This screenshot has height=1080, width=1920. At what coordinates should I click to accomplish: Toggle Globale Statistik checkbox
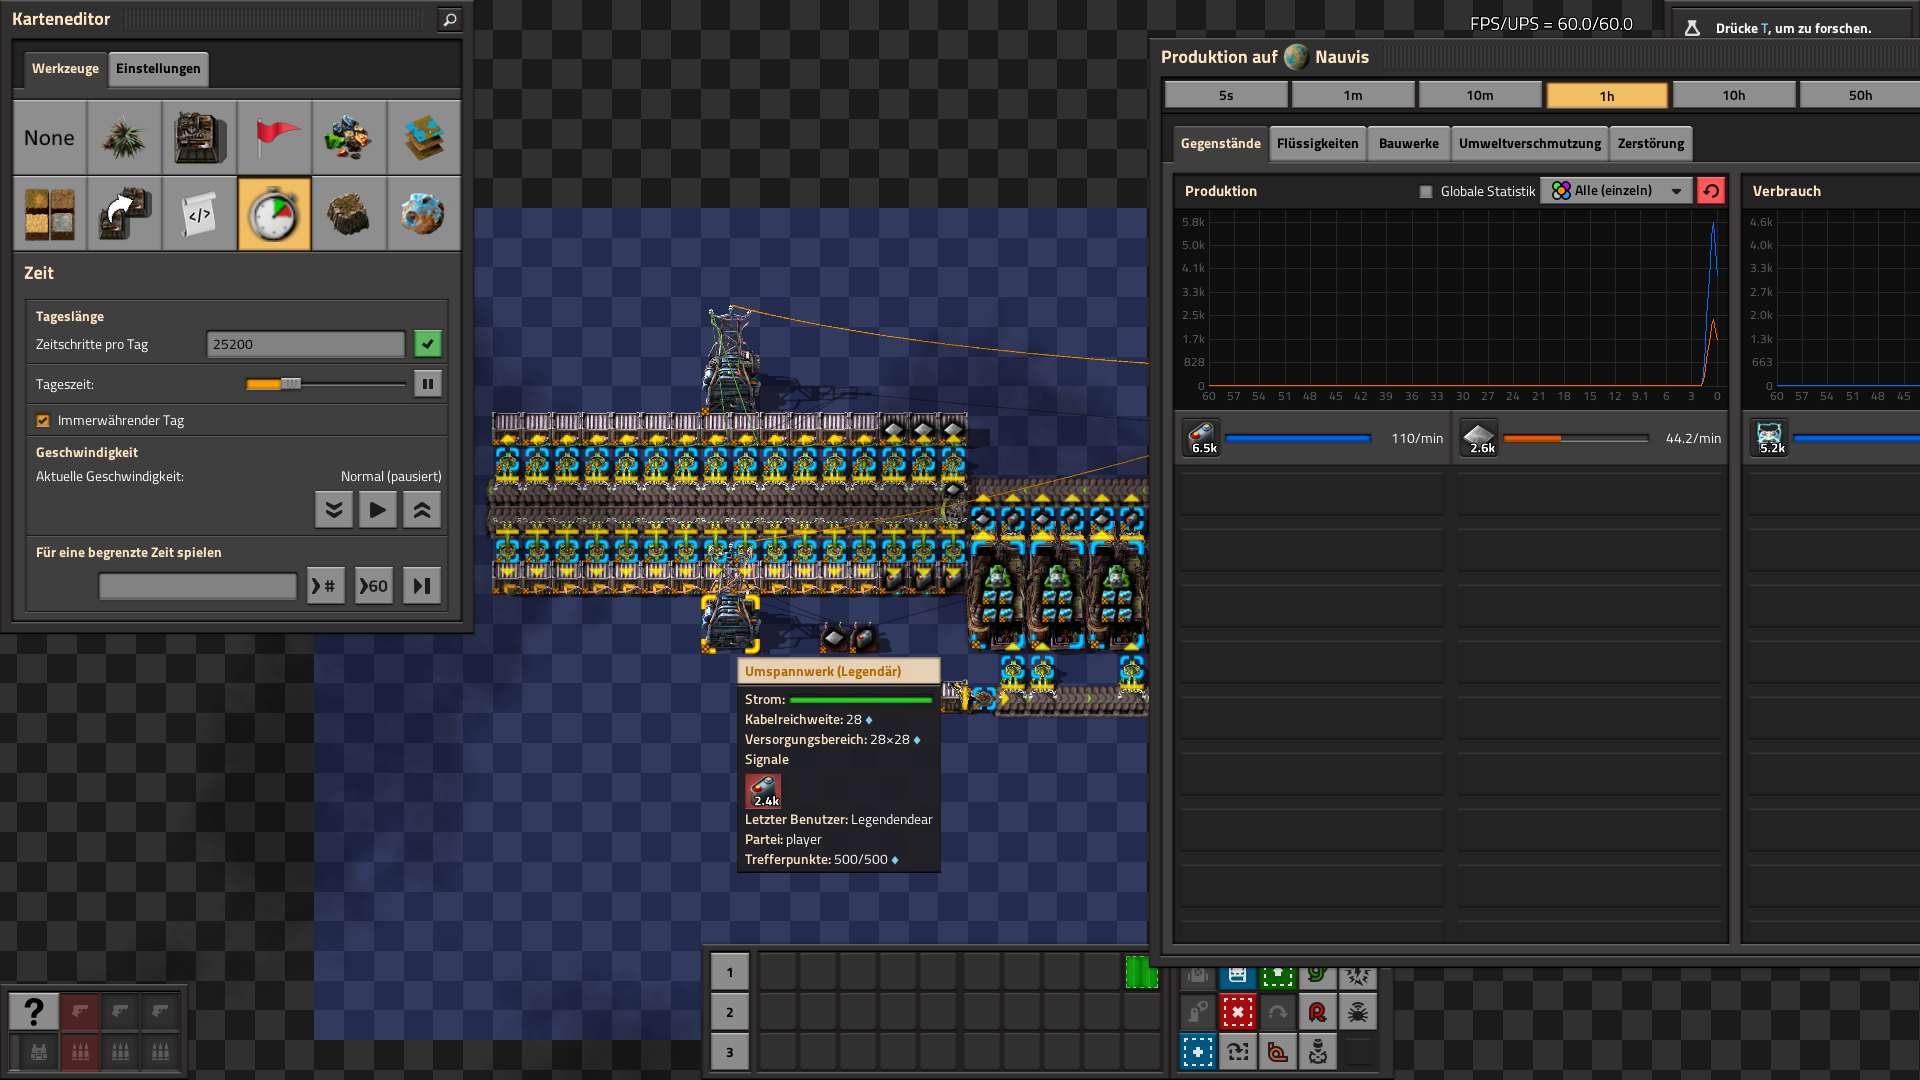pyautogui.click(x=1426, y=192)
